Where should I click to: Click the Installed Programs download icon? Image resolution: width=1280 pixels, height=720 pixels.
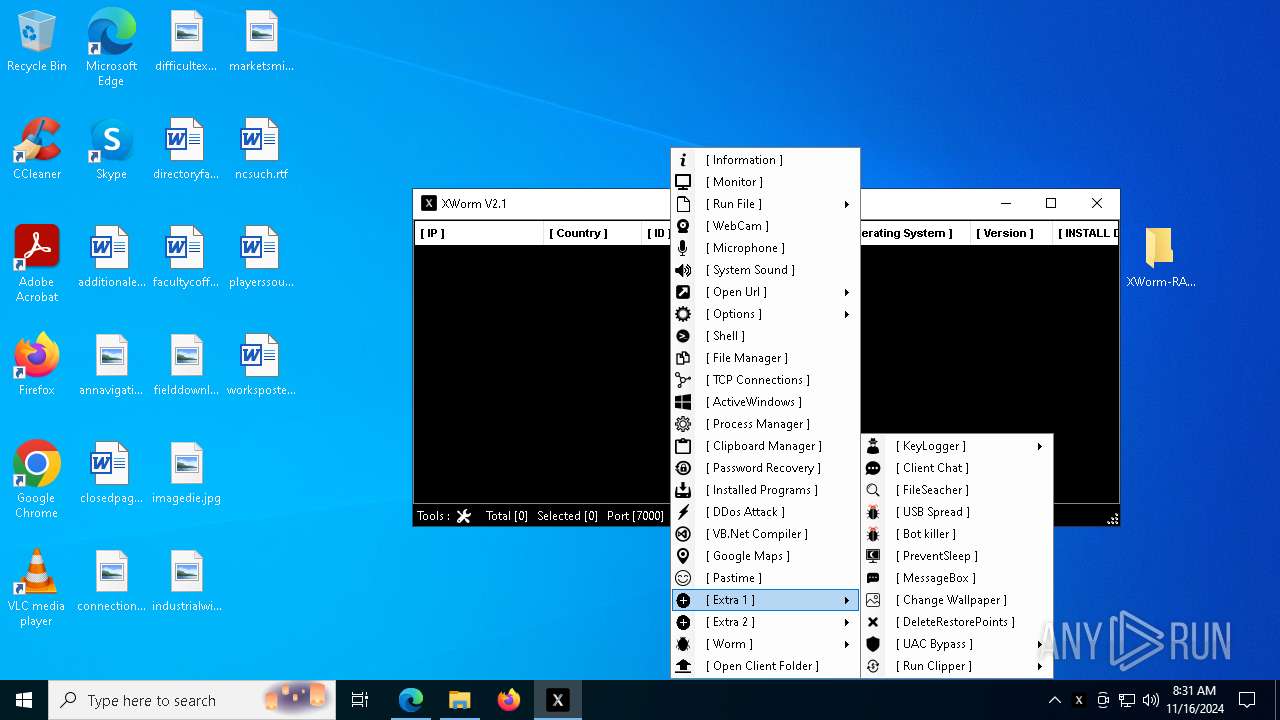point(683,490)
